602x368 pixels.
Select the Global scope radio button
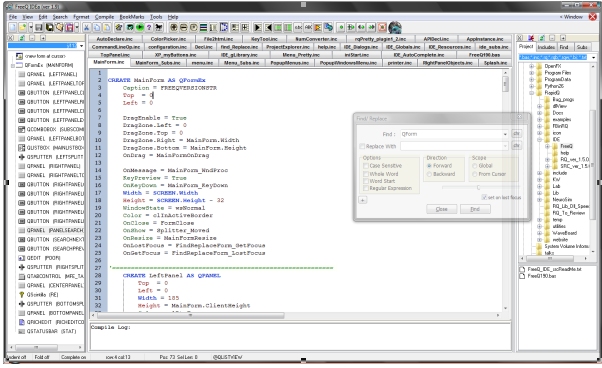tap(475, 166)
